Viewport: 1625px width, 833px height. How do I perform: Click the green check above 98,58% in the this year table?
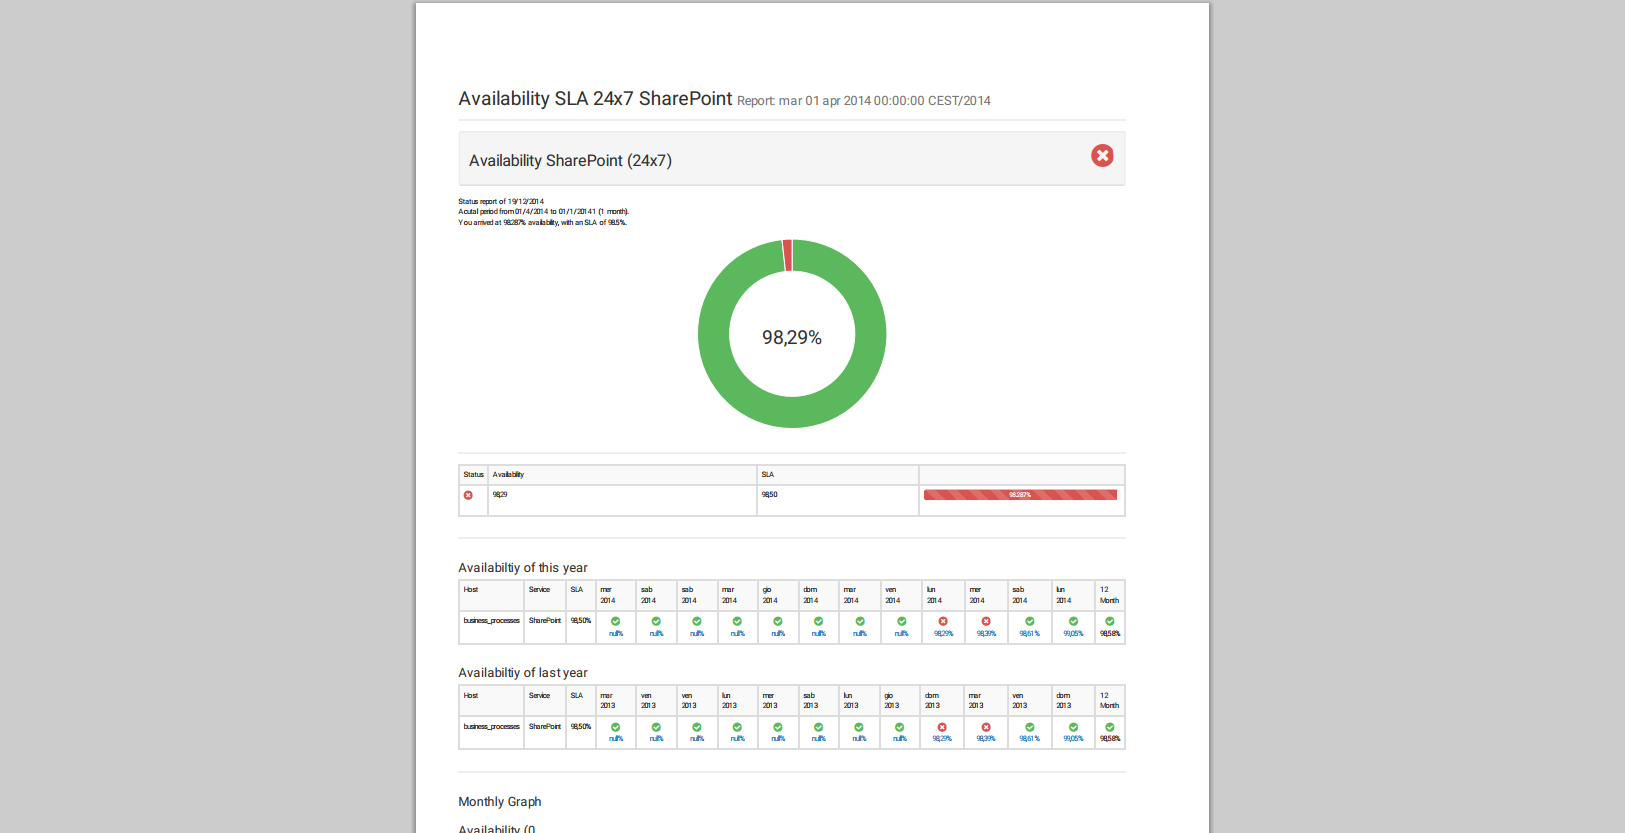(1109, 621)
